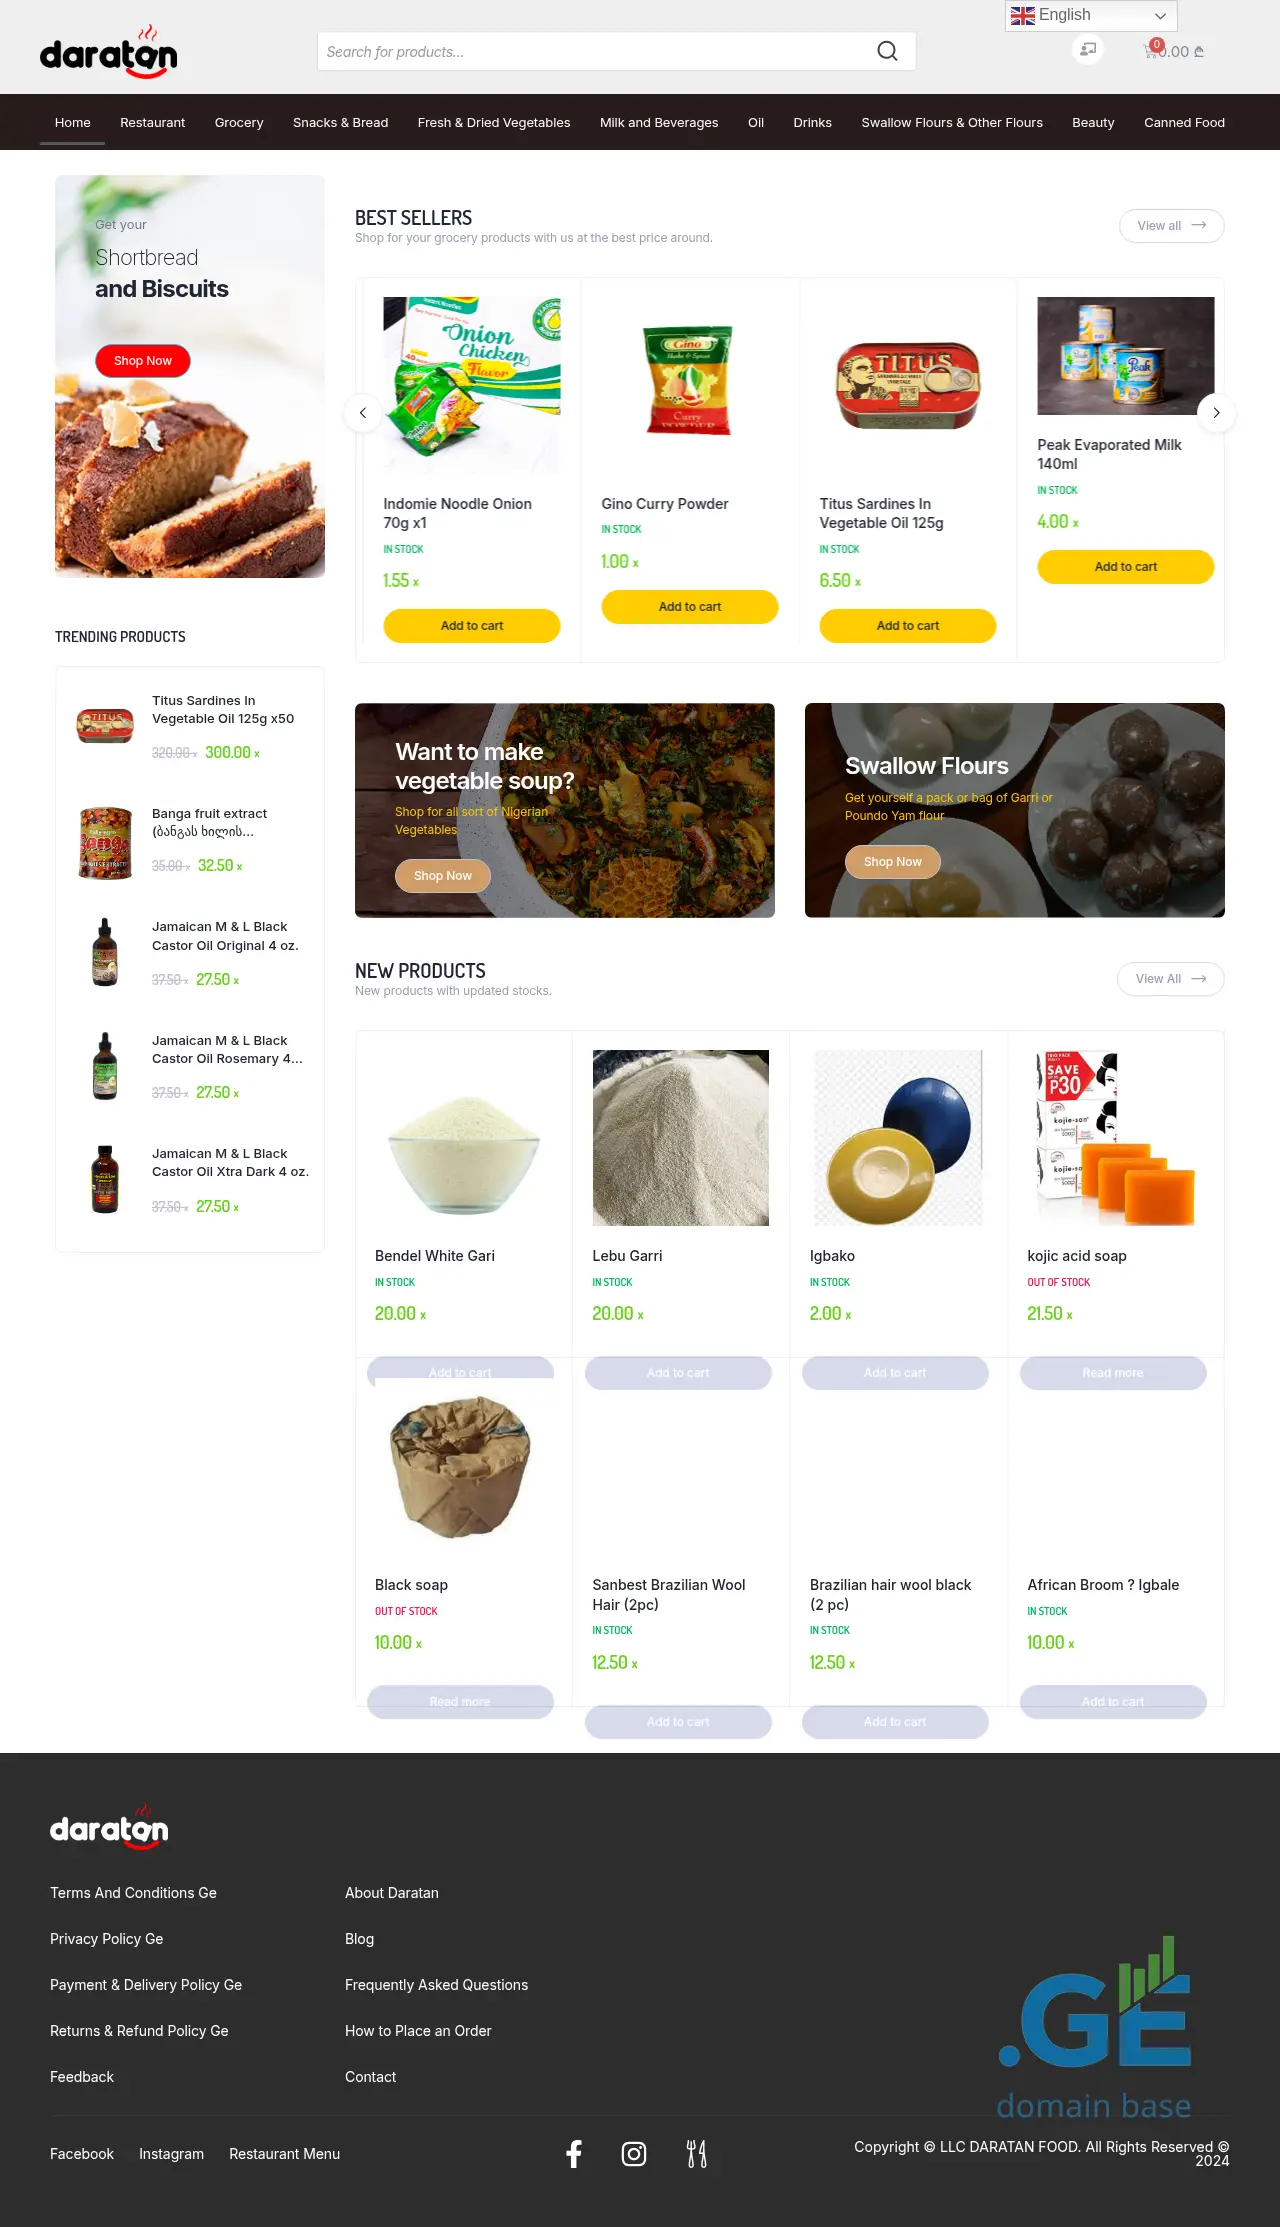Open the Milk and Beverages menu
The width and height of the screenshot is (1280, 2227).
point(659,123)
